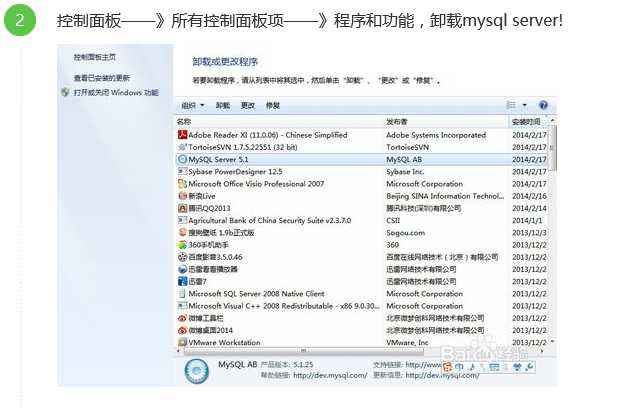The image size is (628, 409).
Task: Click publisher cell Sogou.com
Action: point(406,233)
